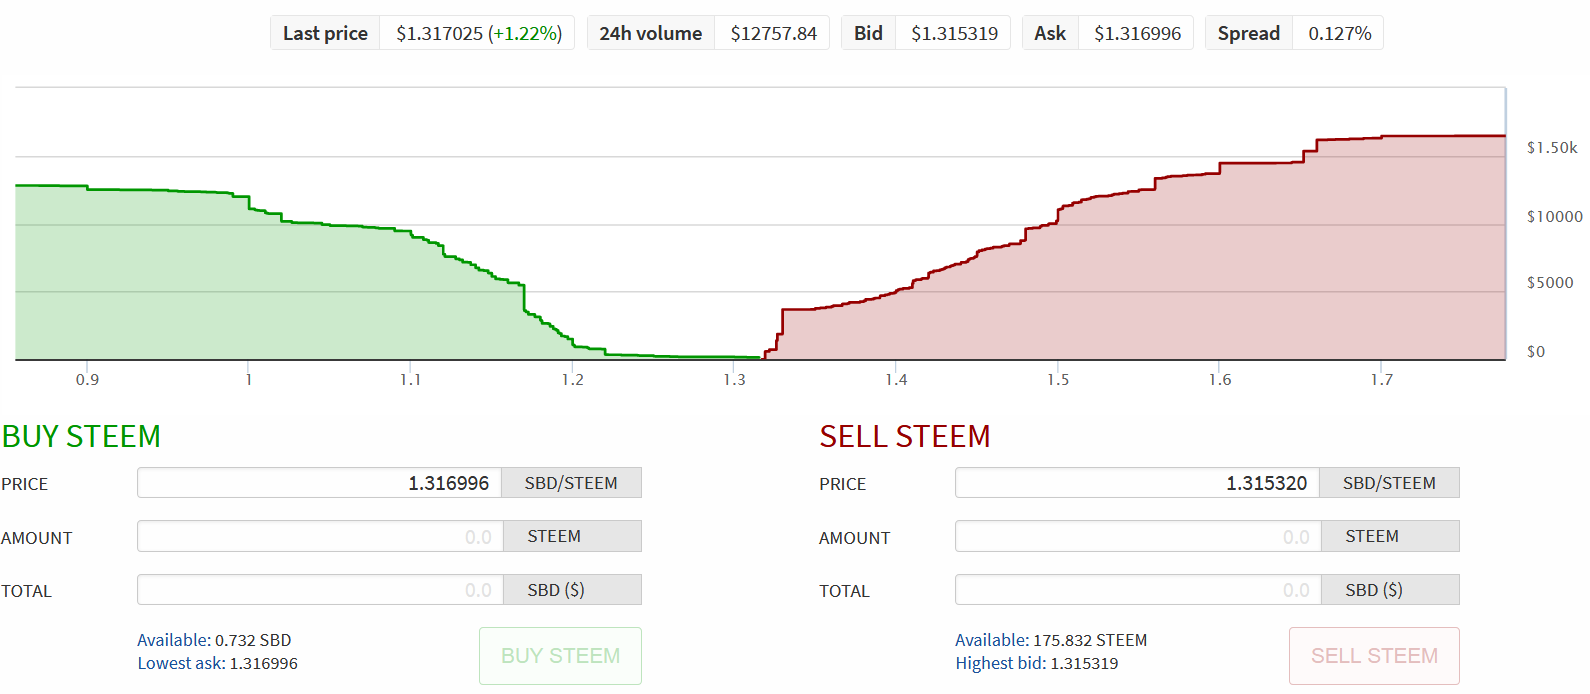Click the Spread value 0.127%
Viewport: 1590px width, 694px height.
point(1339,33)
